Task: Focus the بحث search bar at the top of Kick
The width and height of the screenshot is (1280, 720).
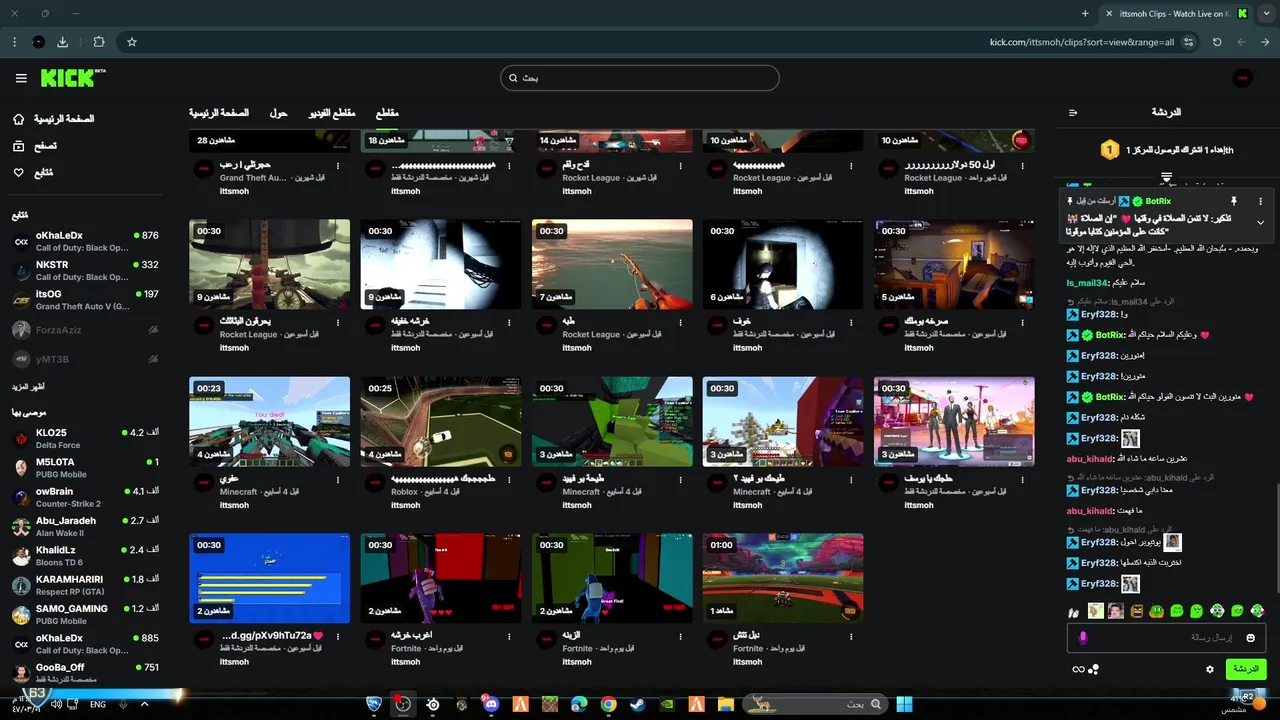Action: click(640, 78)
